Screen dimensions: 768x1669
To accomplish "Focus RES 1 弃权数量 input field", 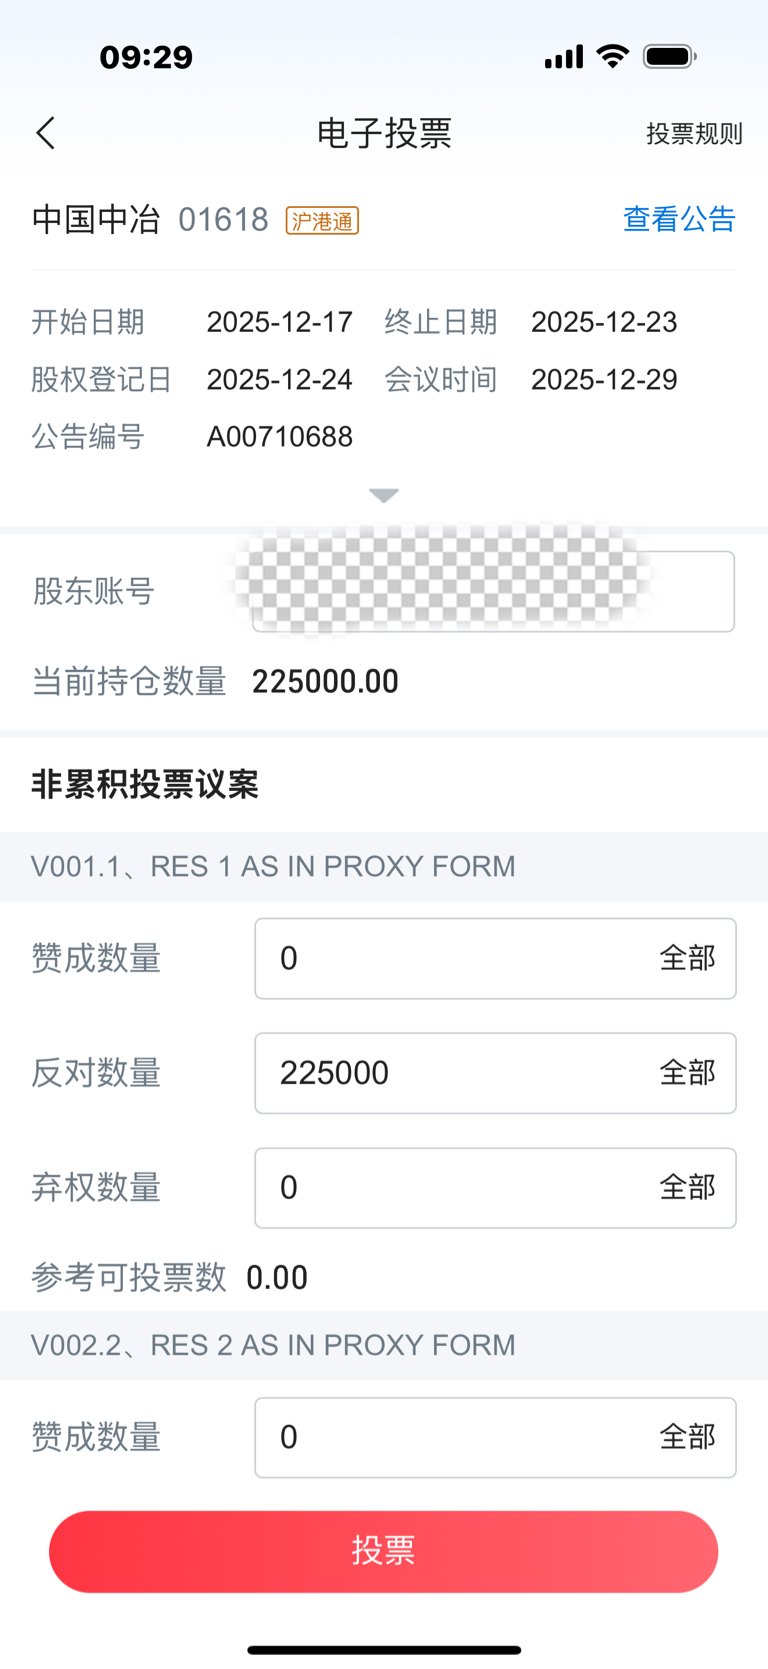I will (x=450, y=1188).
